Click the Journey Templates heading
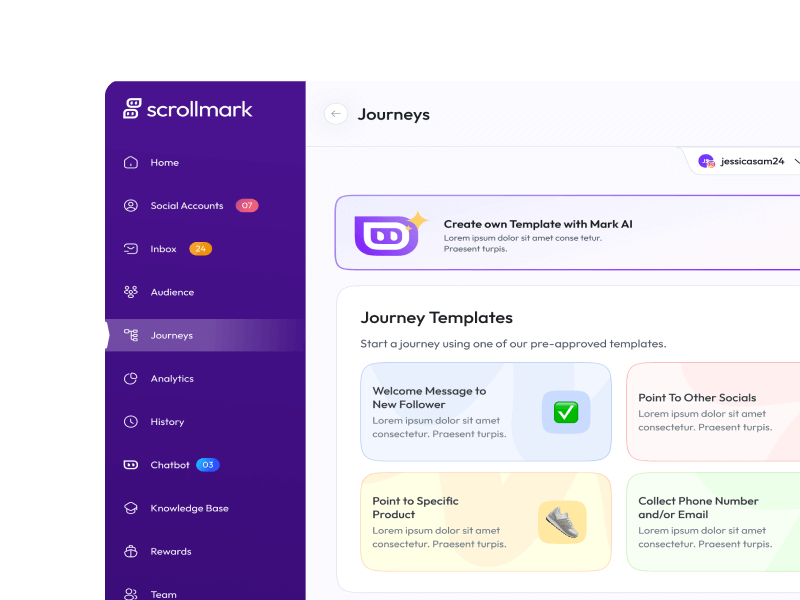Viewport: 800px width, 600px height. 436,317
